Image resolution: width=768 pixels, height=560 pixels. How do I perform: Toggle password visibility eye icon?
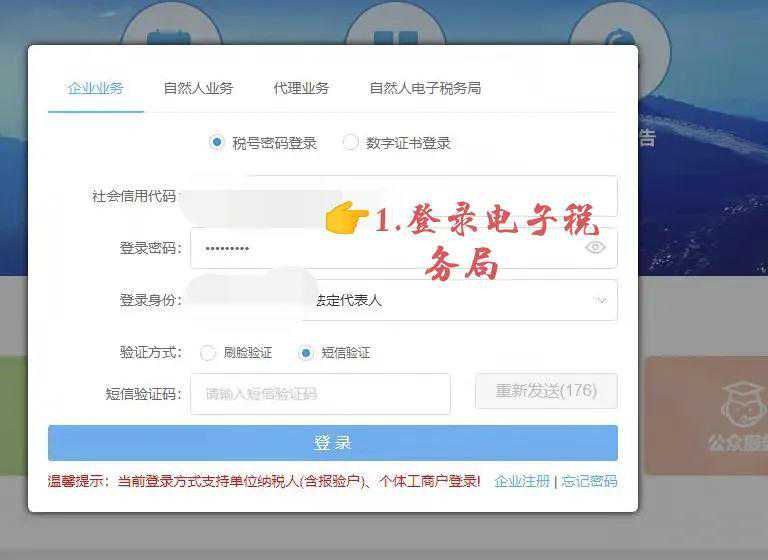click(x=595, y=247)
